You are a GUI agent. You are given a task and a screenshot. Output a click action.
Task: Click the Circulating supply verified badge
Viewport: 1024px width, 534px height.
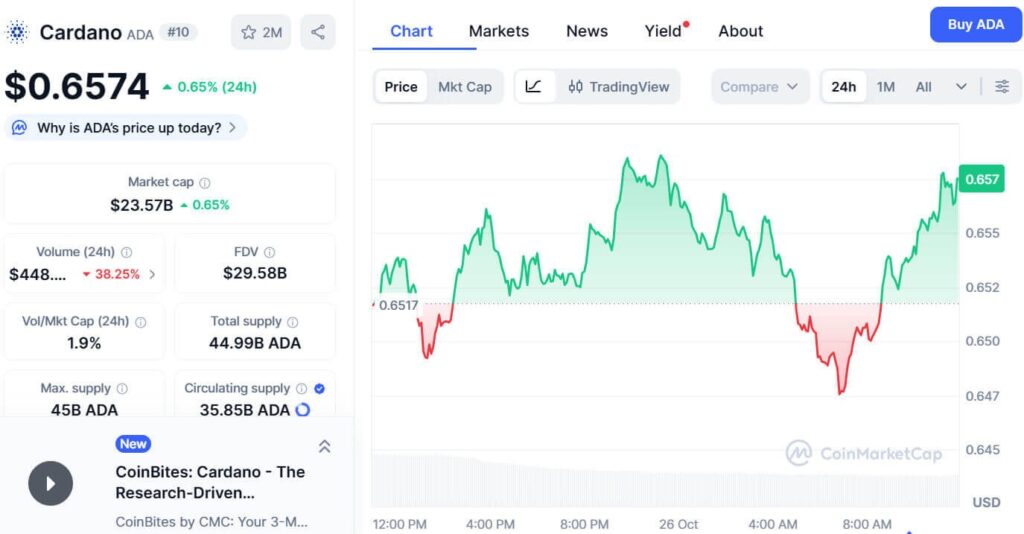[x=319, y=388]
